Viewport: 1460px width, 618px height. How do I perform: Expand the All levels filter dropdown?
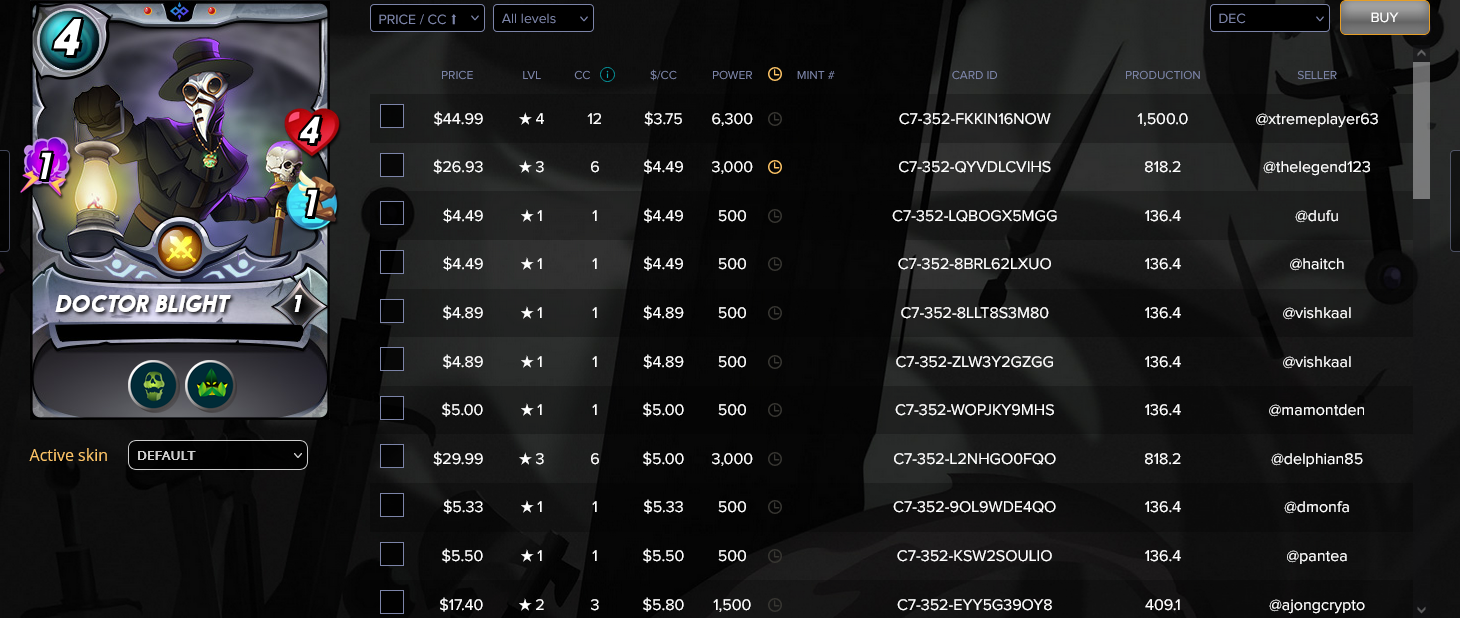(543, 18)
